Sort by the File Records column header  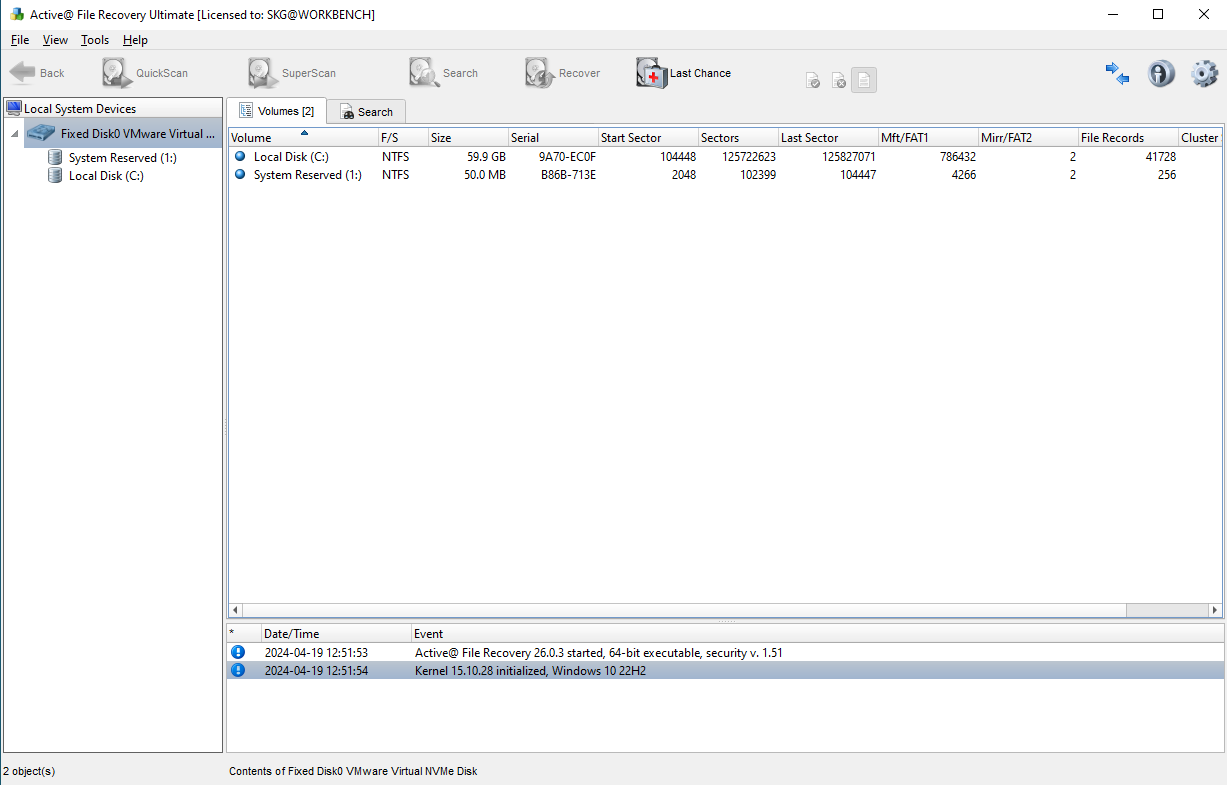1128,137
